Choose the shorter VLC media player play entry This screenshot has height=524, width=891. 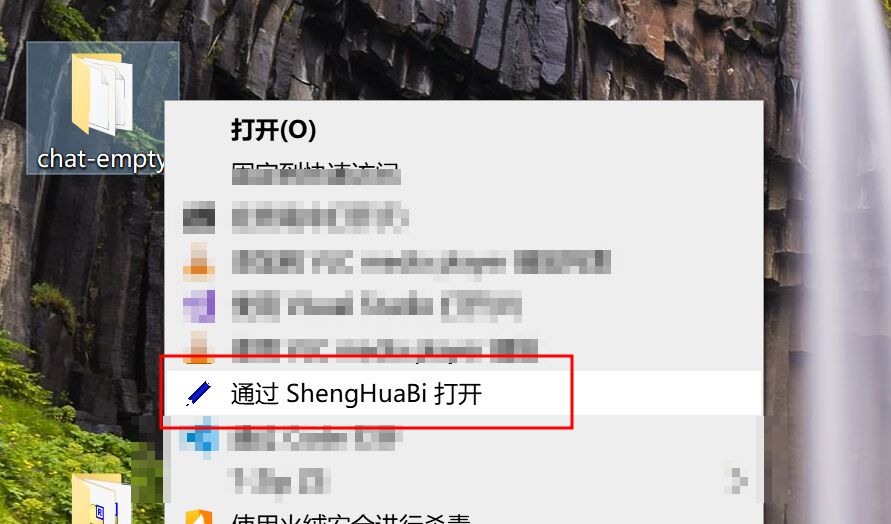385,348
